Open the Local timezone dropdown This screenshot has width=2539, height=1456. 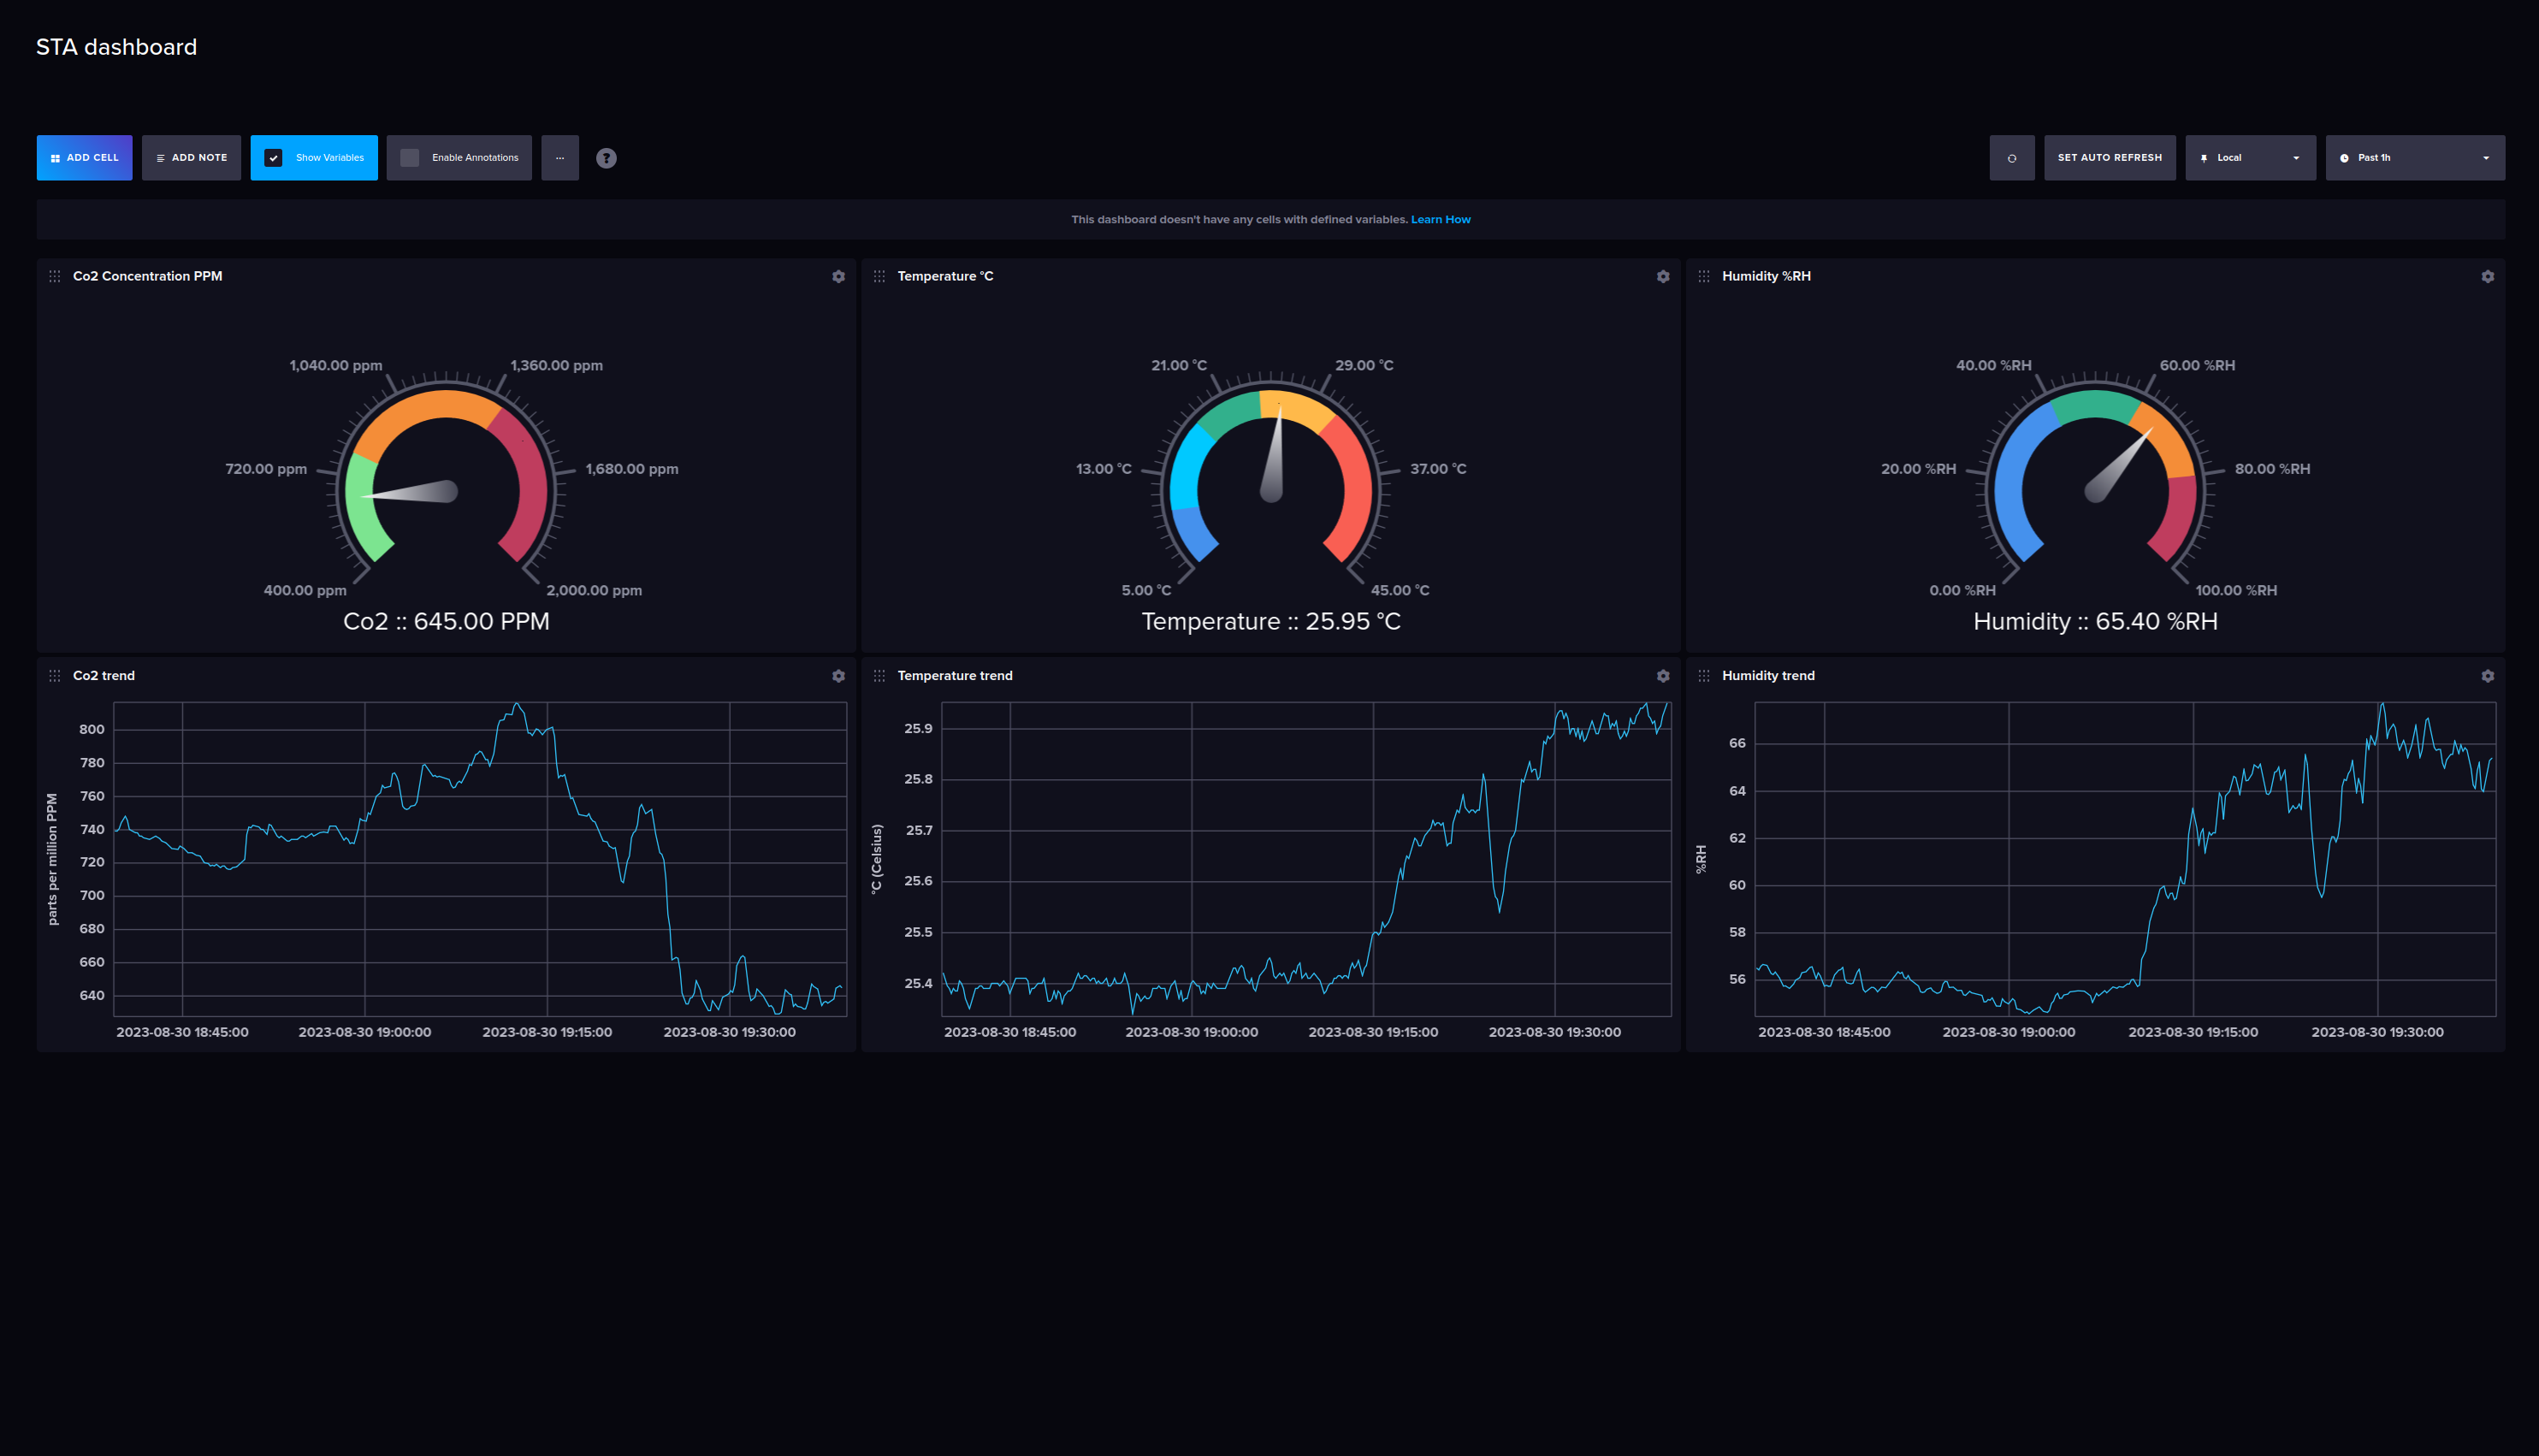click(2250, 158)
